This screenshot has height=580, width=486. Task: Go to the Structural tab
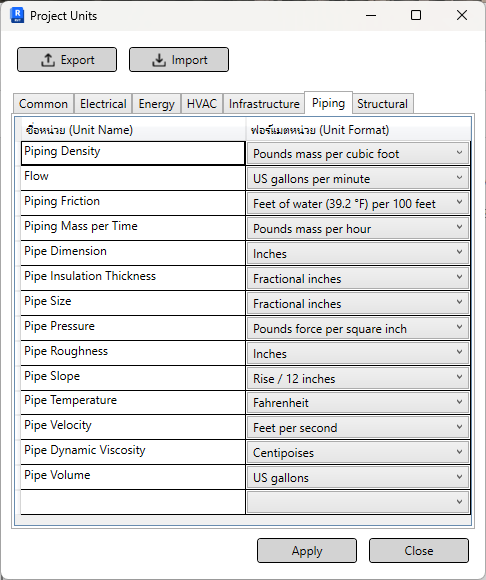tap(382, 104)
